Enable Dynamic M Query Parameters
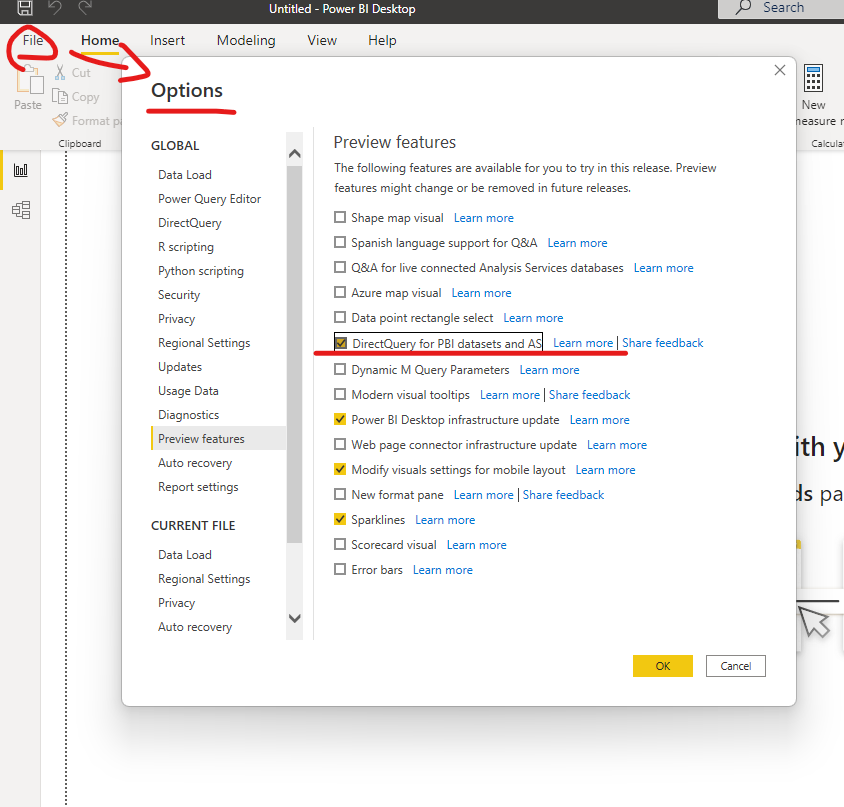The height and width of the screenshot is (807, 844). pos(340,369)
